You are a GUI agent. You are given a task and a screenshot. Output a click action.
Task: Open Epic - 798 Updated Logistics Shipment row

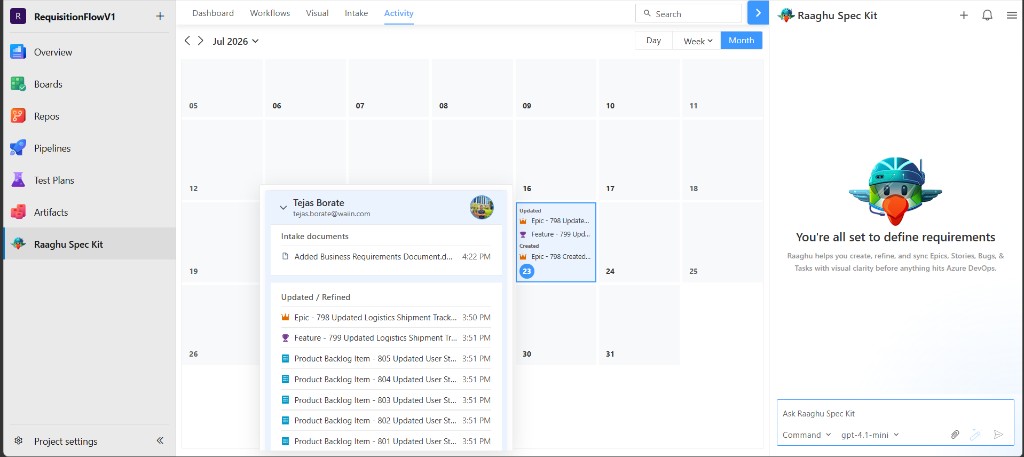point(386,317)
